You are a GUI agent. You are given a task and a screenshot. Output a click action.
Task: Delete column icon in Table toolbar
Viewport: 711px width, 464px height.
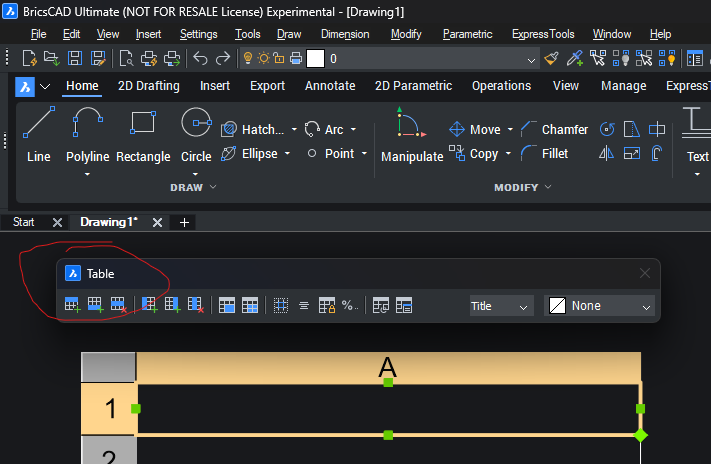point(195,305)
